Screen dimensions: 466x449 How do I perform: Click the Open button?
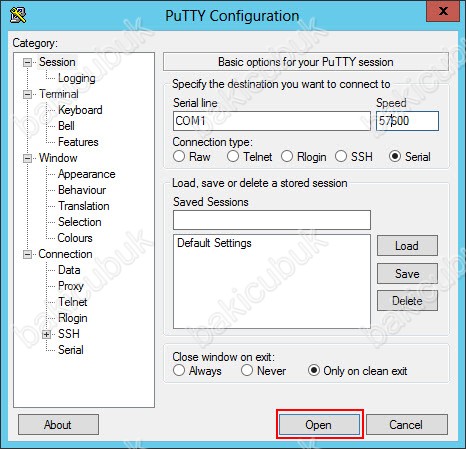(319, 425)
